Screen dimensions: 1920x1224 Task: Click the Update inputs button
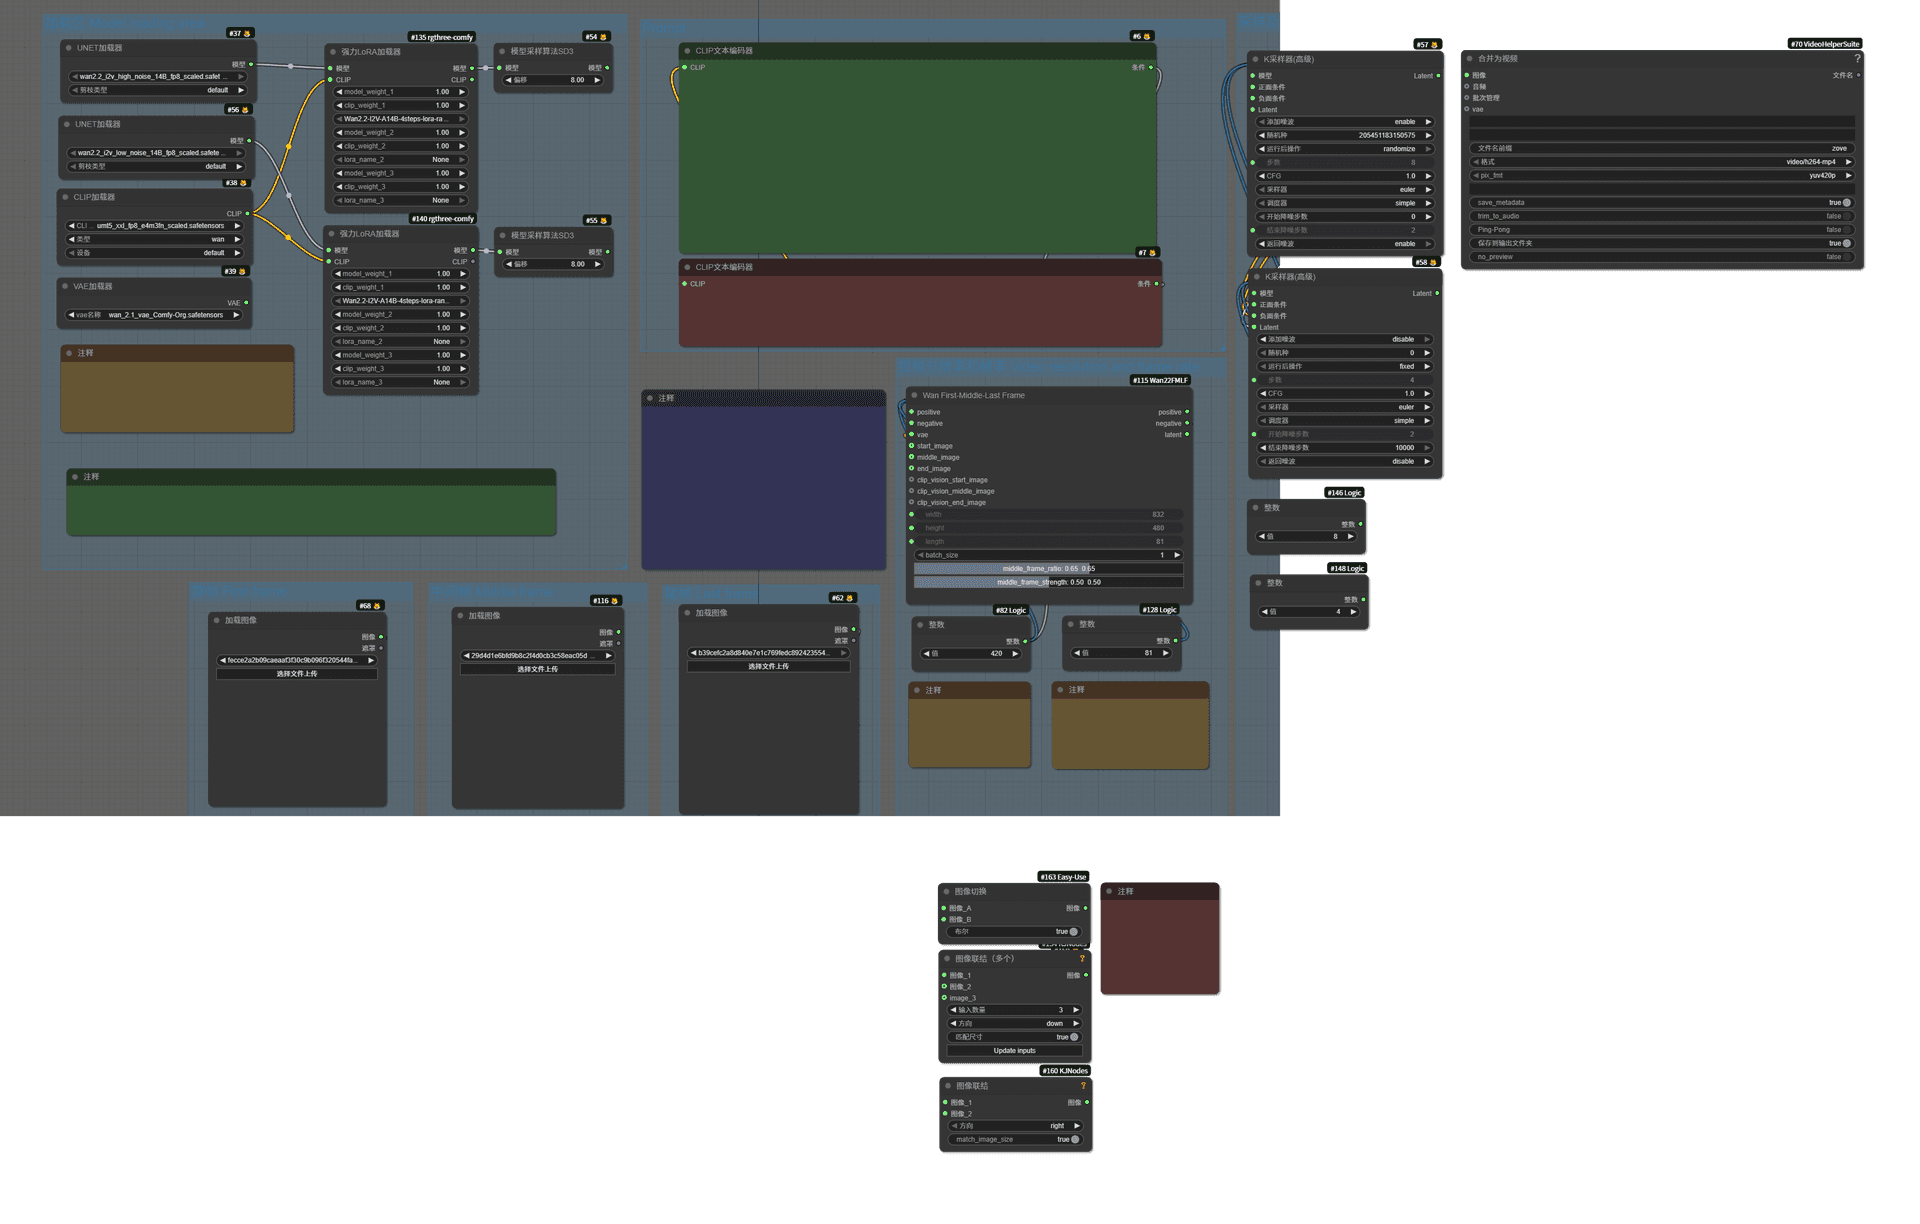[x=1014, y=1051]
